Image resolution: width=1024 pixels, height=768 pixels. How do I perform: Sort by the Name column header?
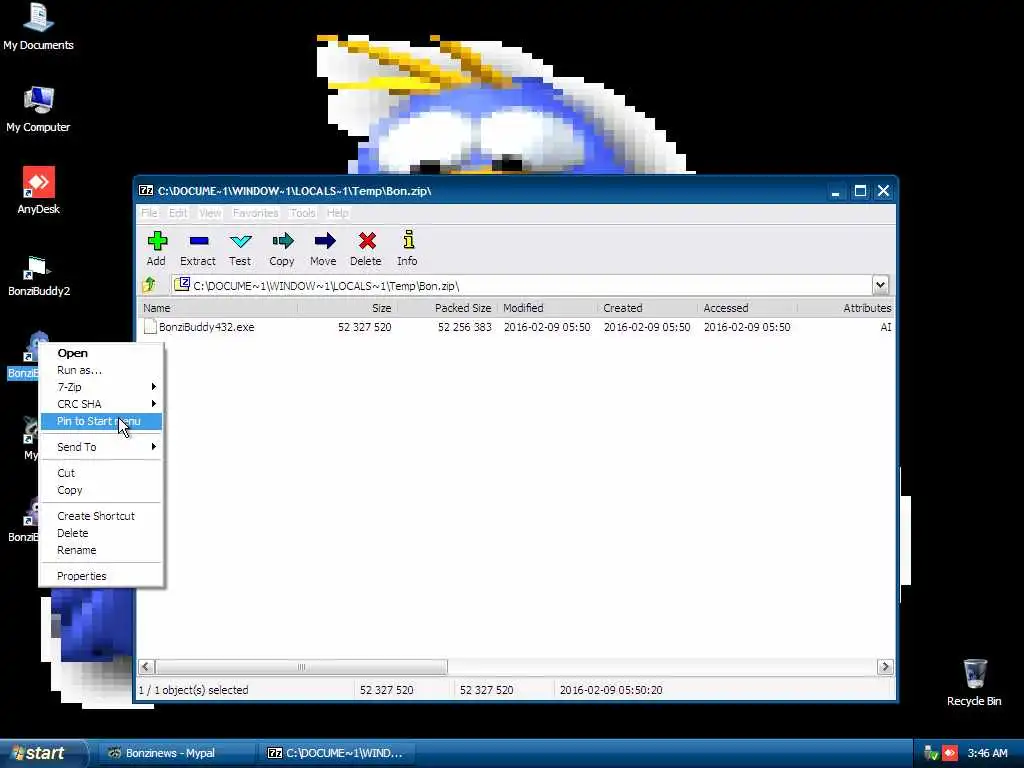pos(218,308)
